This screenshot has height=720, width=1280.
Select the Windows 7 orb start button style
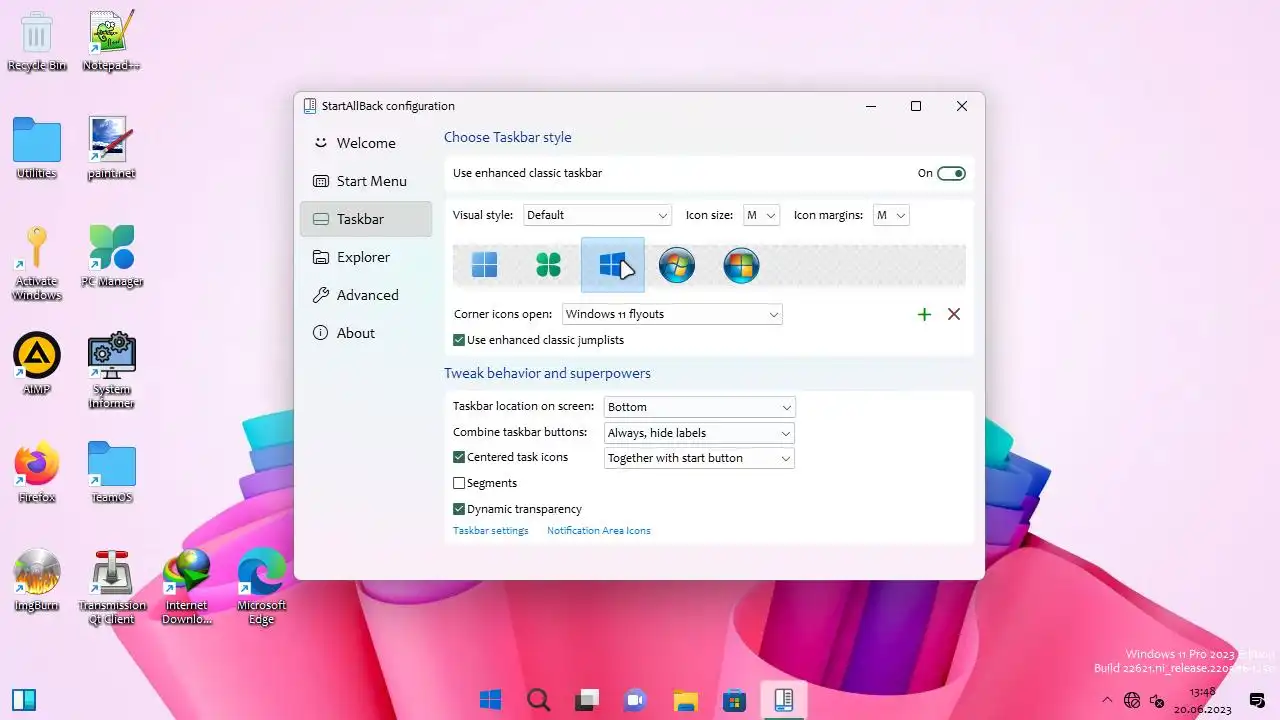(677, 265)
